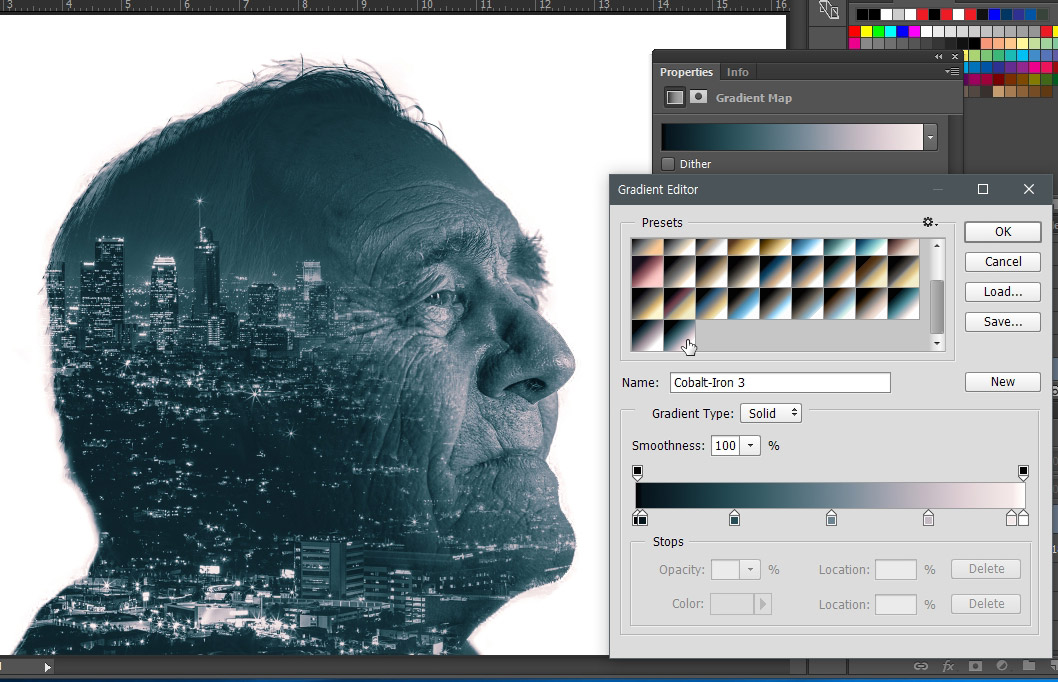Pick the black-to-white preset in the last preset row

(x=647, y=335)
